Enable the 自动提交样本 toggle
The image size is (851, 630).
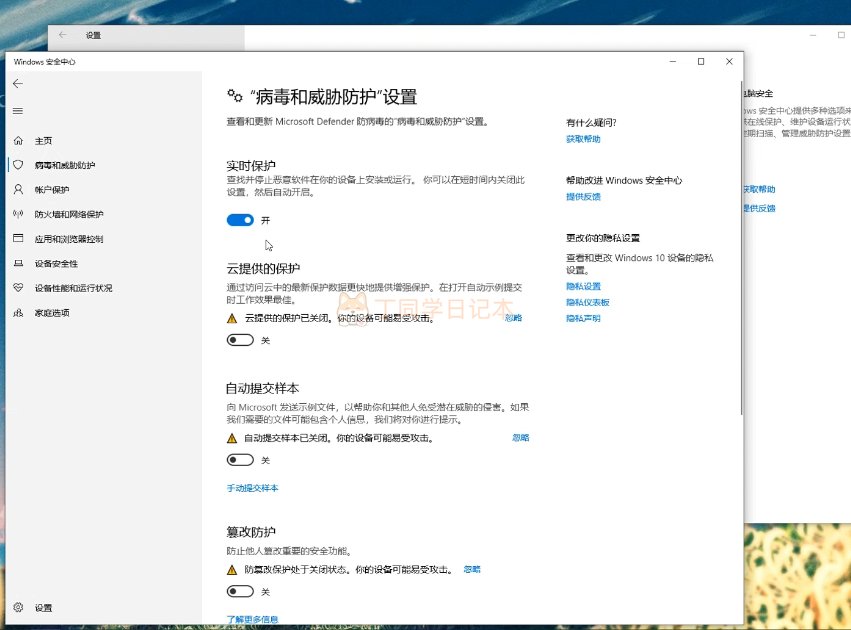tap(240, 460)
